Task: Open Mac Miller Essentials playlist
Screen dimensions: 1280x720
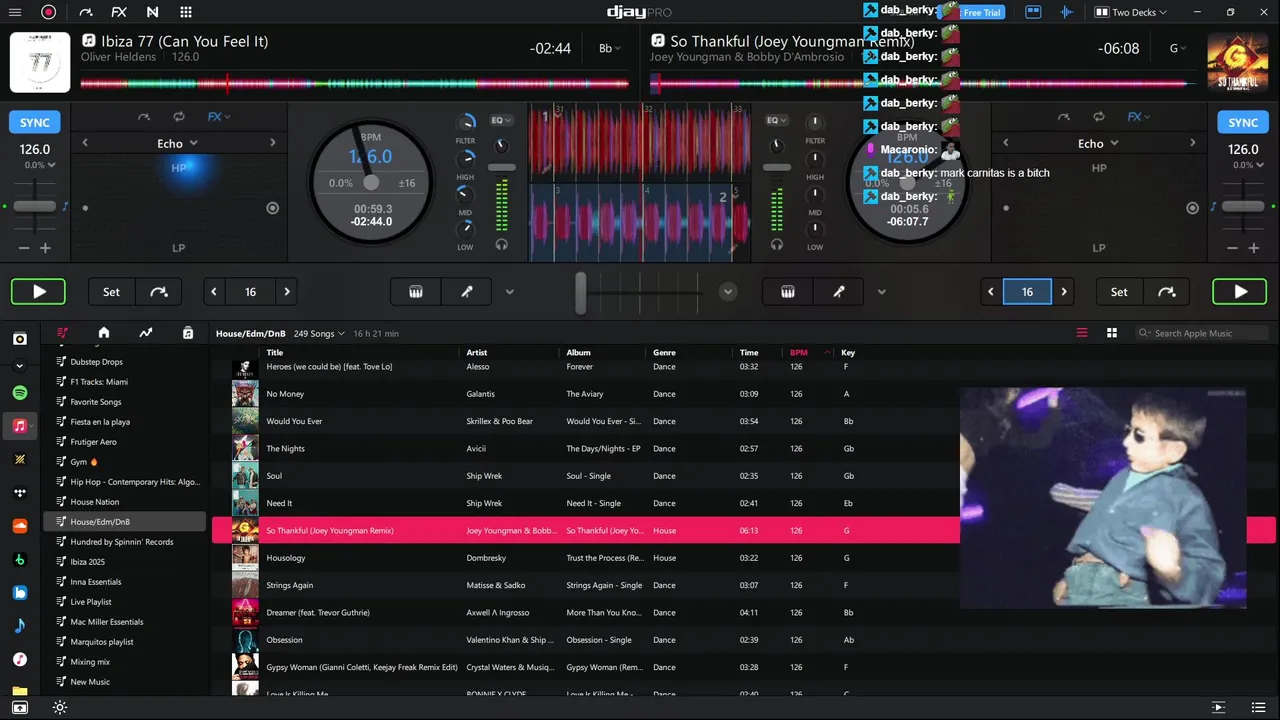Action: point(106,622)
